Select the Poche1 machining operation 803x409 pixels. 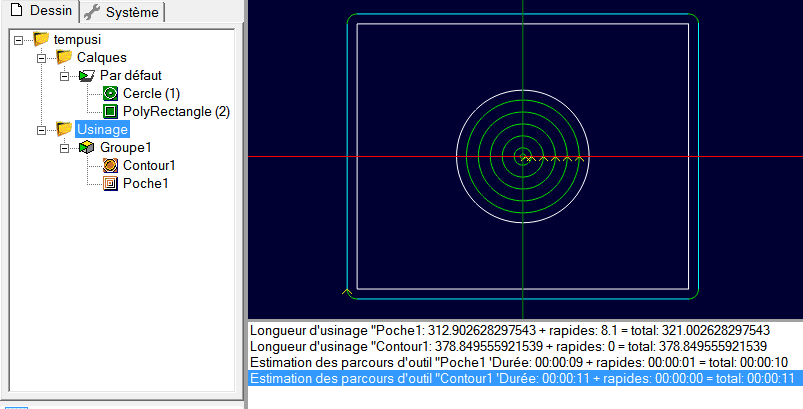146,183
